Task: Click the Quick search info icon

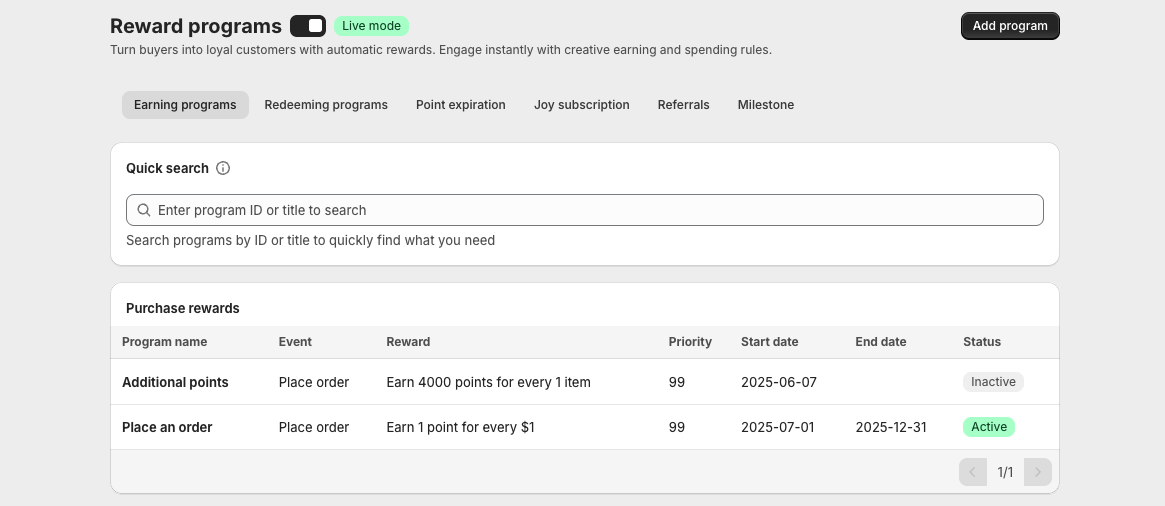Action: click(x=223, y=168)
